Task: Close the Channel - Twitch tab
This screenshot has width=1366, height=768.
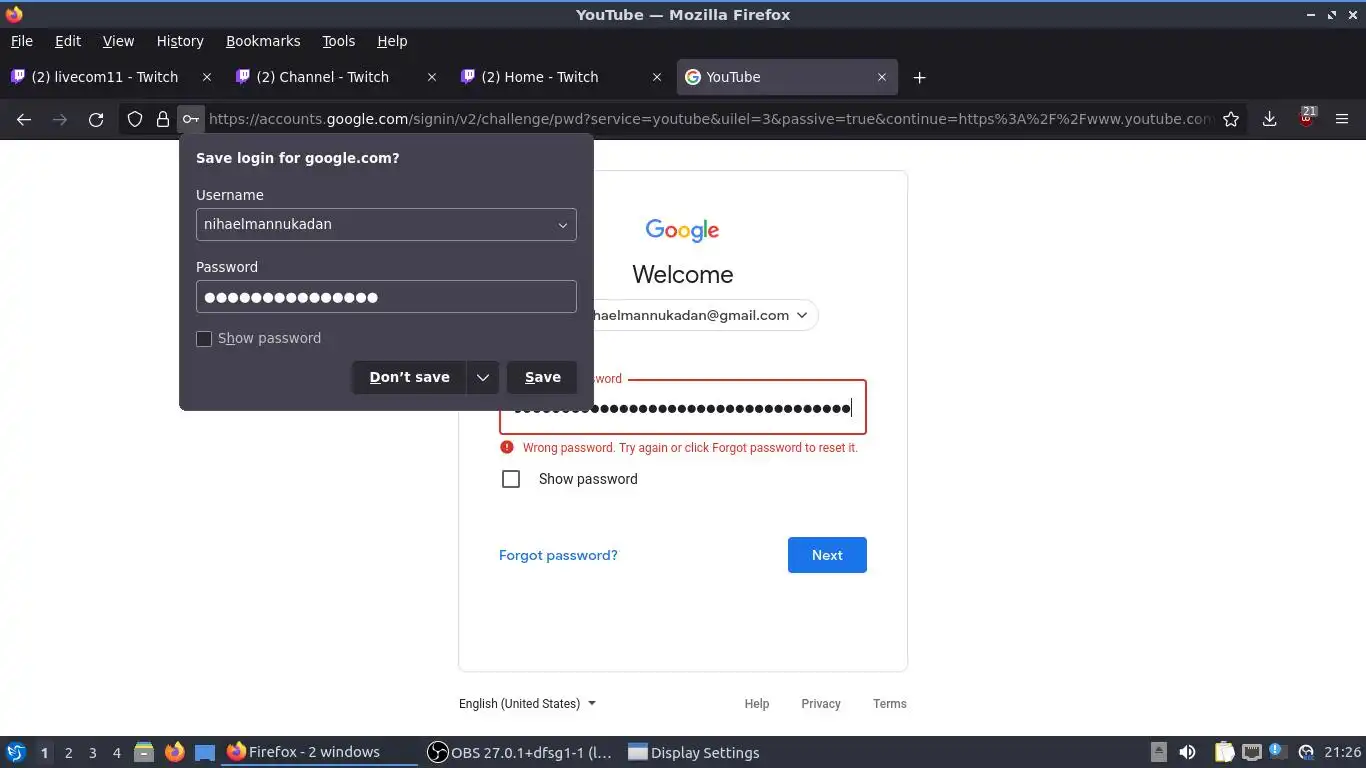Action: [x=432, y=77]
